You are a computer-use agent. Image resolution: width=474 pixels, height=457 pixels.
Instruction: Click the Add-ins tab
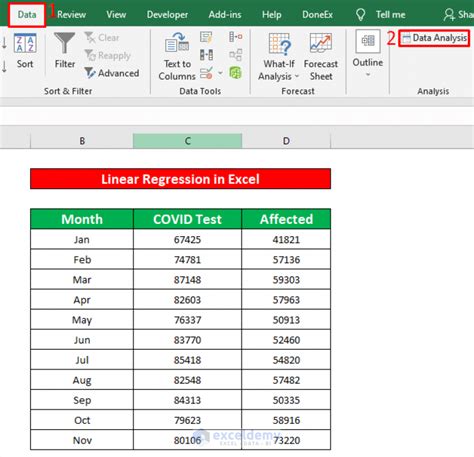225,15
